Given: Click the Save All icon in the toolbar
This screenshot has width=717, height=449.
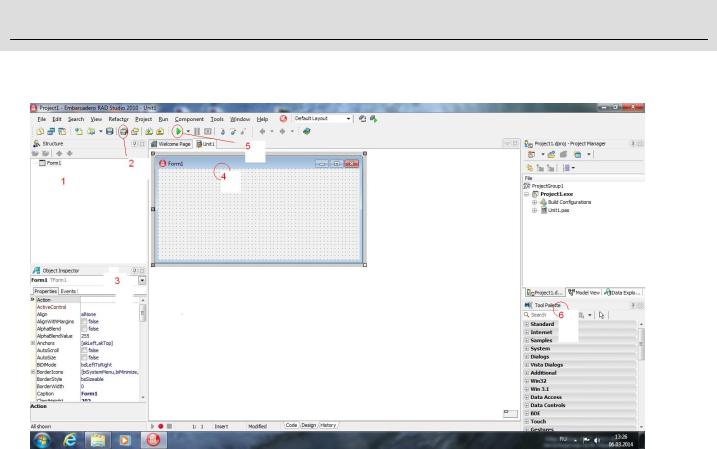Looking at the screenshot, I should 123,132.
